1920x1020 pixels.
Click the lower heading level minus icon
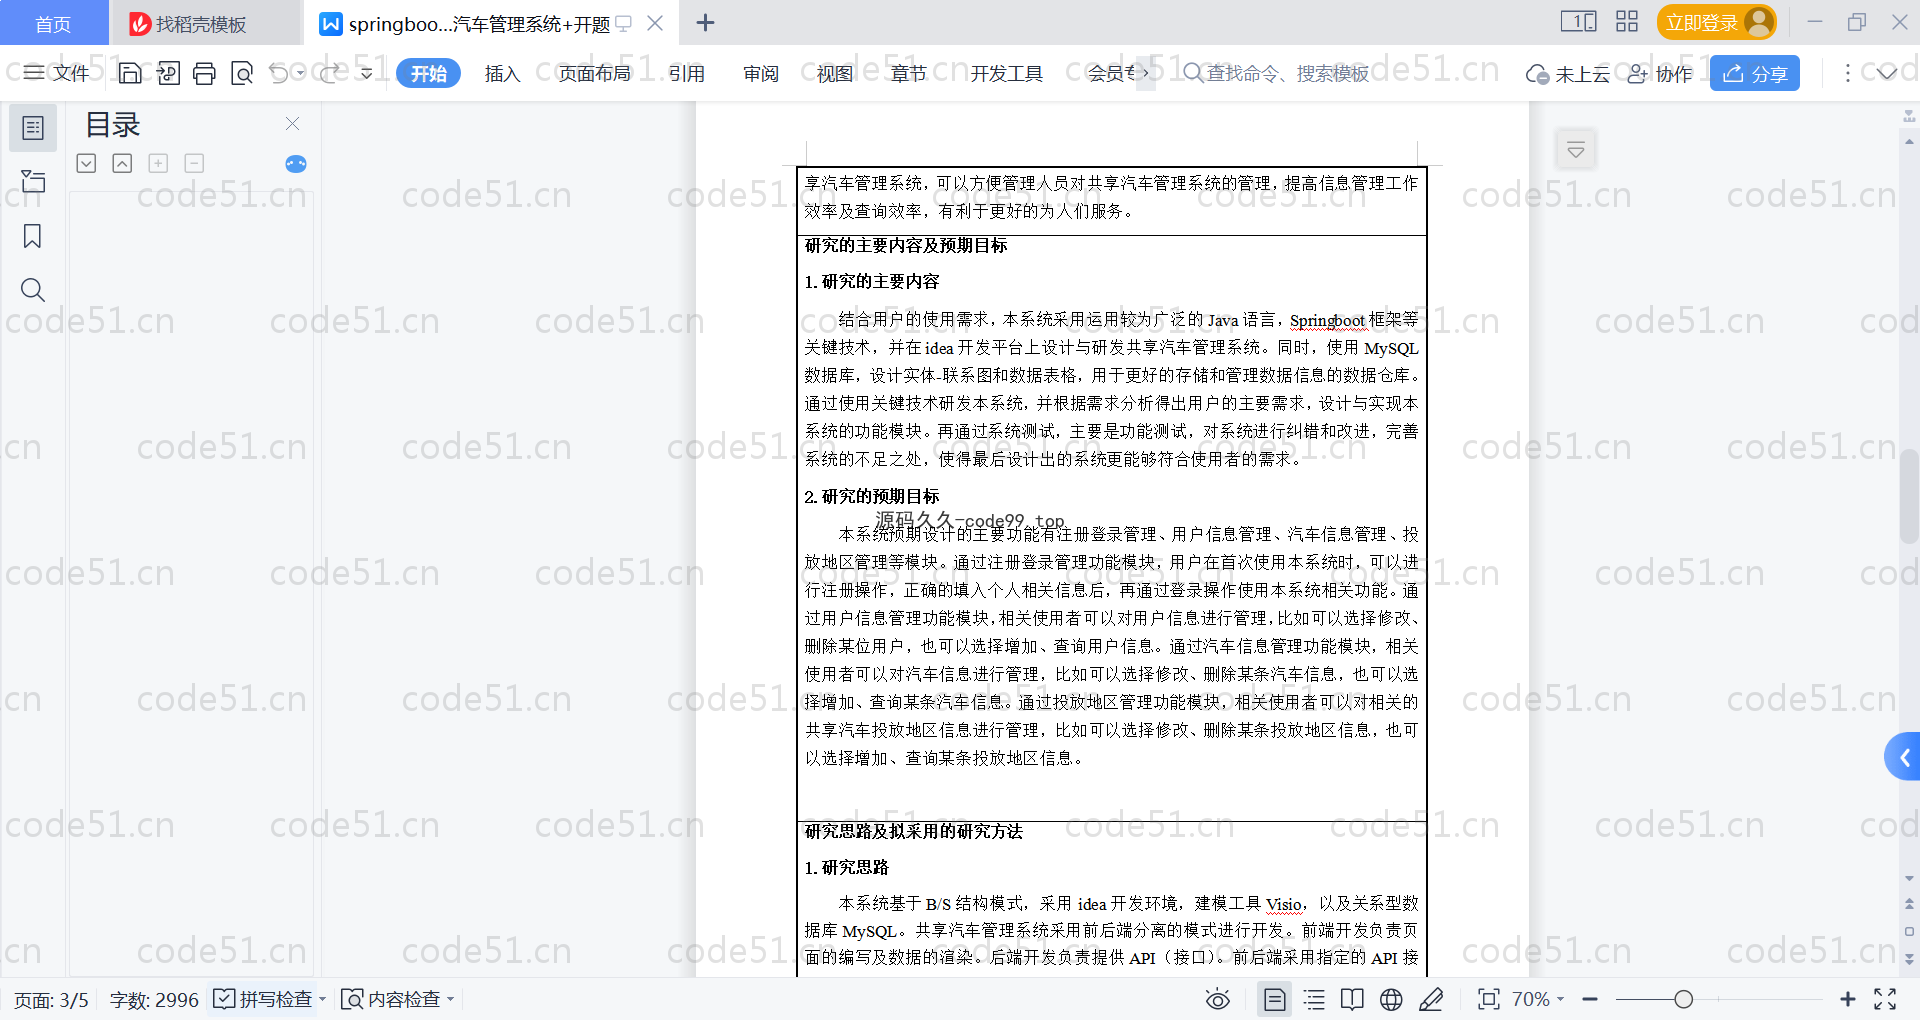click(194, 163)
